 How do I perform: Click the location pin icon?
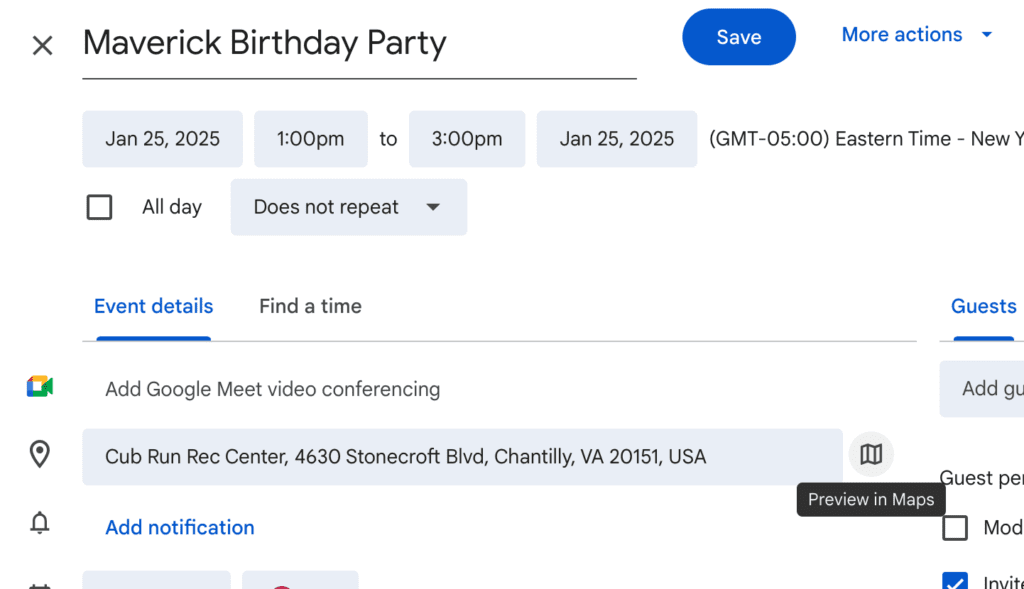pos(40,455)
